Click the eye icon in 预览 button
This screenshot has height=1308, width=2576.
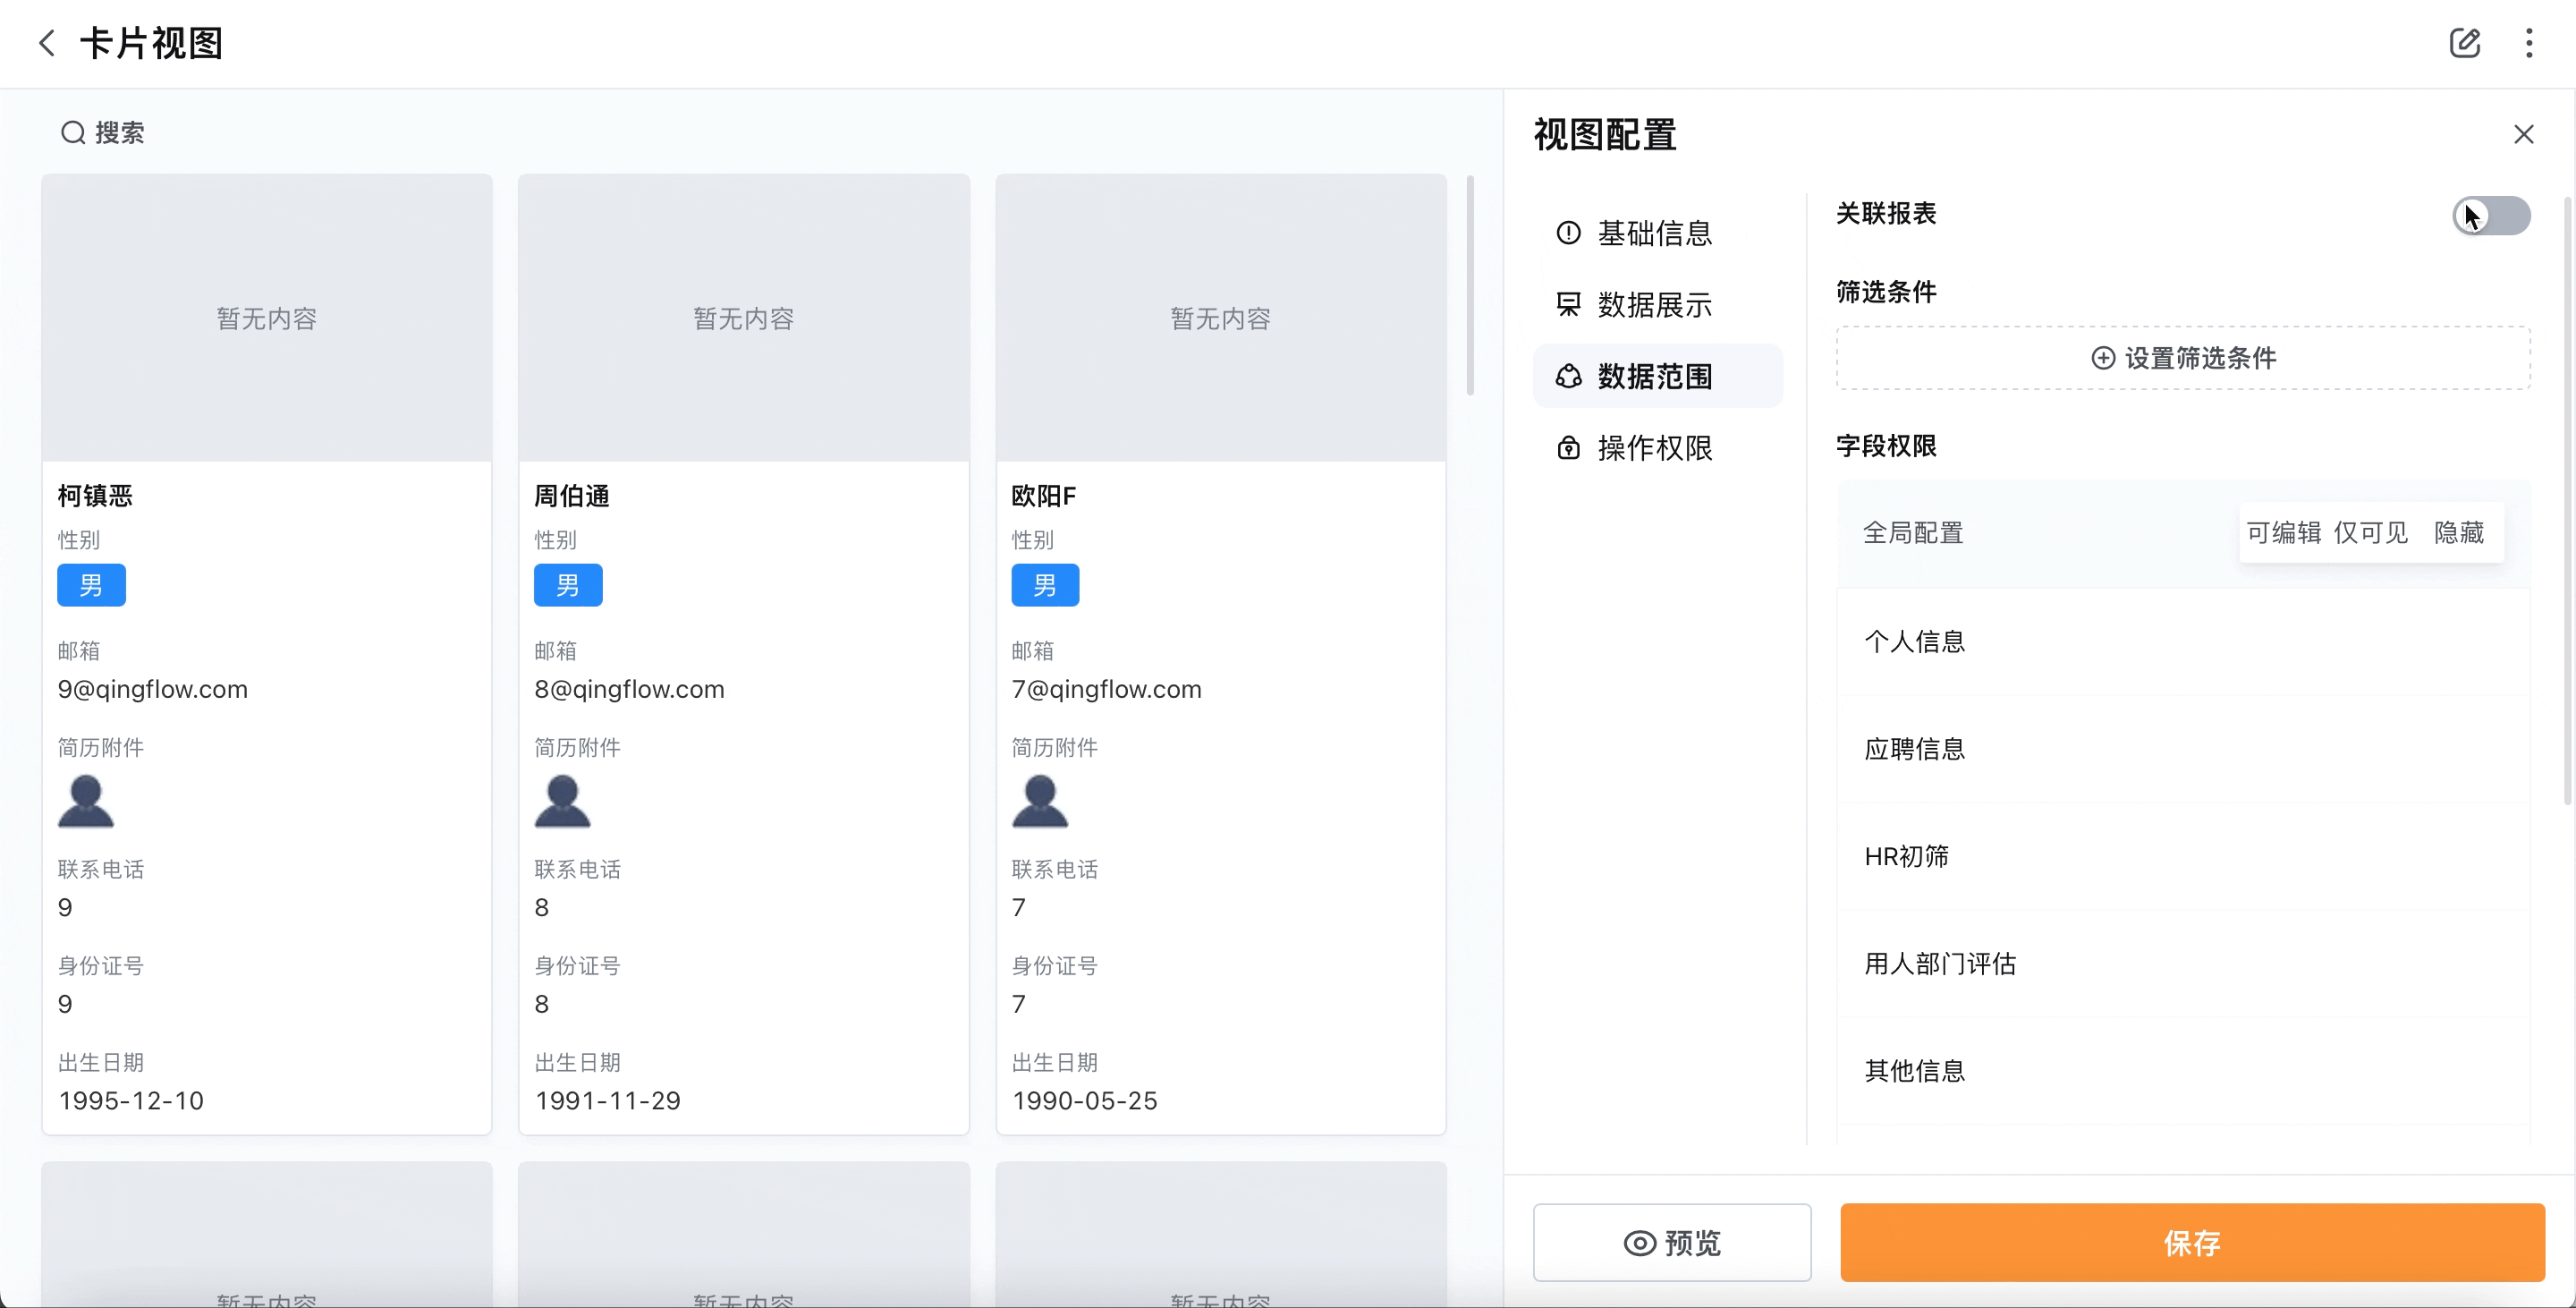pyautogui.click(x=1639, y=1243)
